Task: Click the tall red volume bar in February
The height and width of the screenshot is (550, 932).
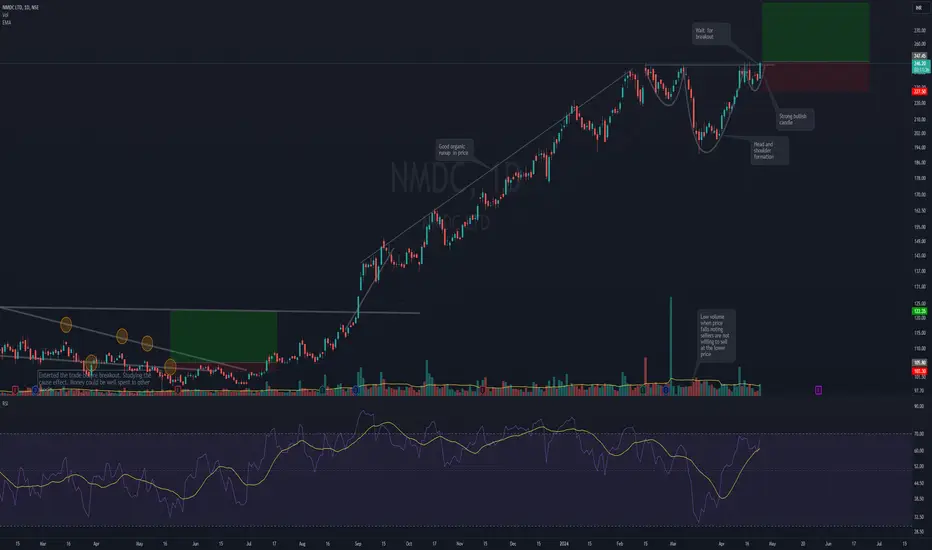Action: [646, 376]
